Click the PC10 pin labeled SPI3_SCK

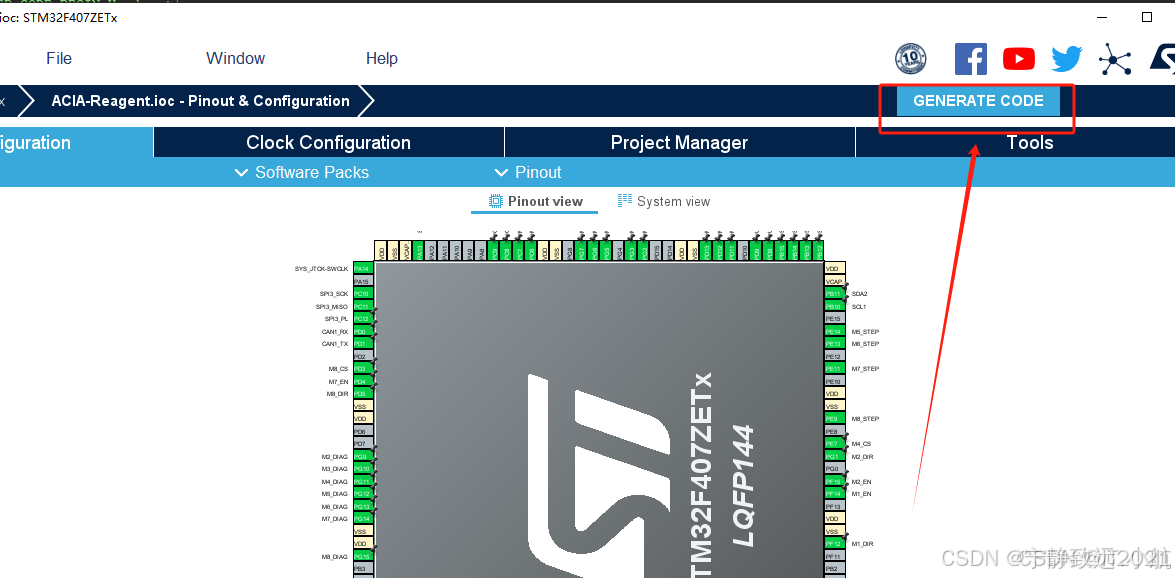click(363, 294)
